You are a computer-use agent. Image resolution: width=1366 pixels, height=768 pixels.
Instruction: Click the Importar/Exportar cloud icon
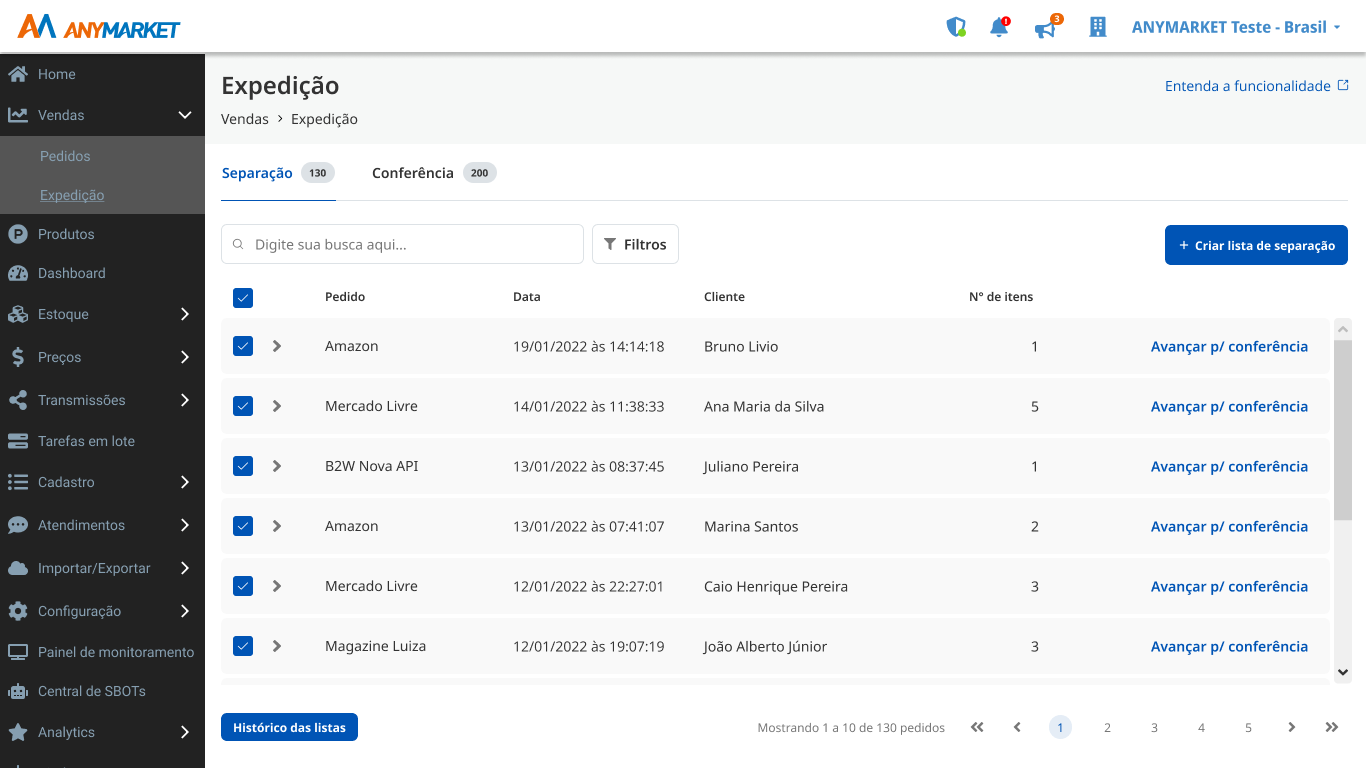pos(17,568)
